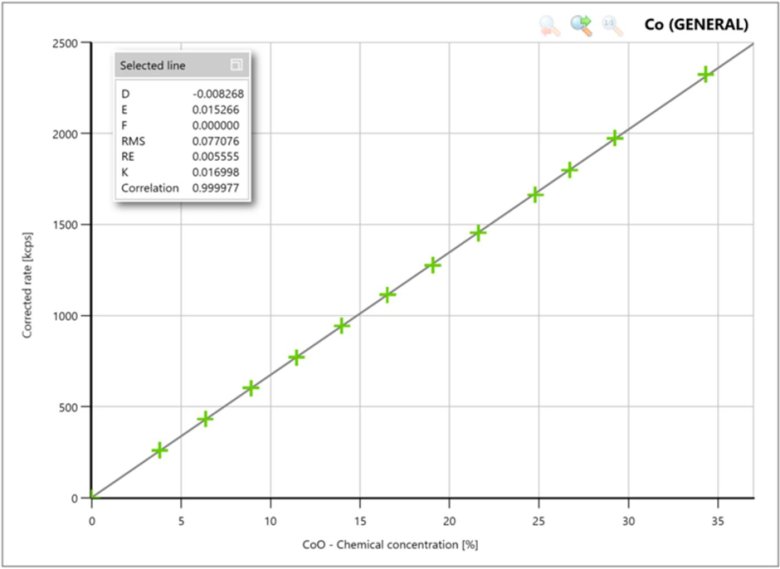Click the data point near 19% concentration
The image size is (780, 569).
click(433, 265)
